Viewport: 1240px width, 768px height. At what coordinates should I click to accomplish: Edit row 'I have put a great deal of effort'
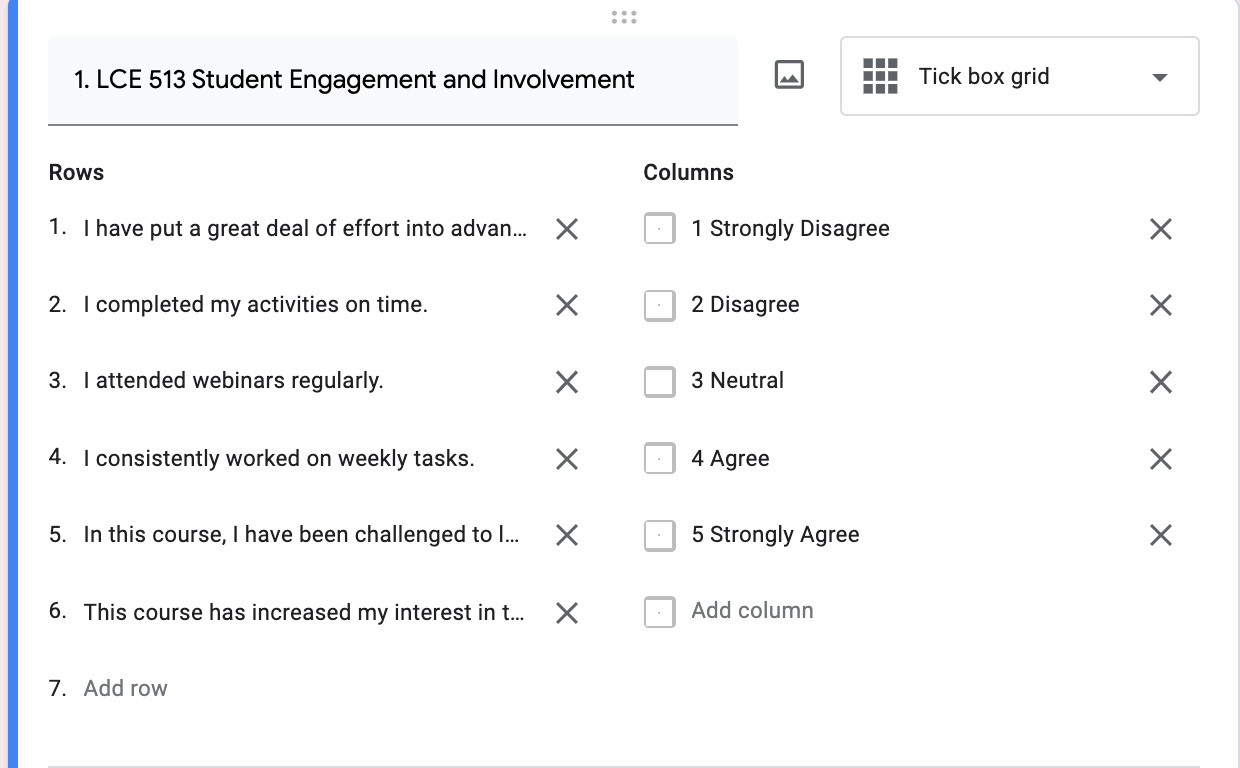pyautogui.click(x=304, y=229)
